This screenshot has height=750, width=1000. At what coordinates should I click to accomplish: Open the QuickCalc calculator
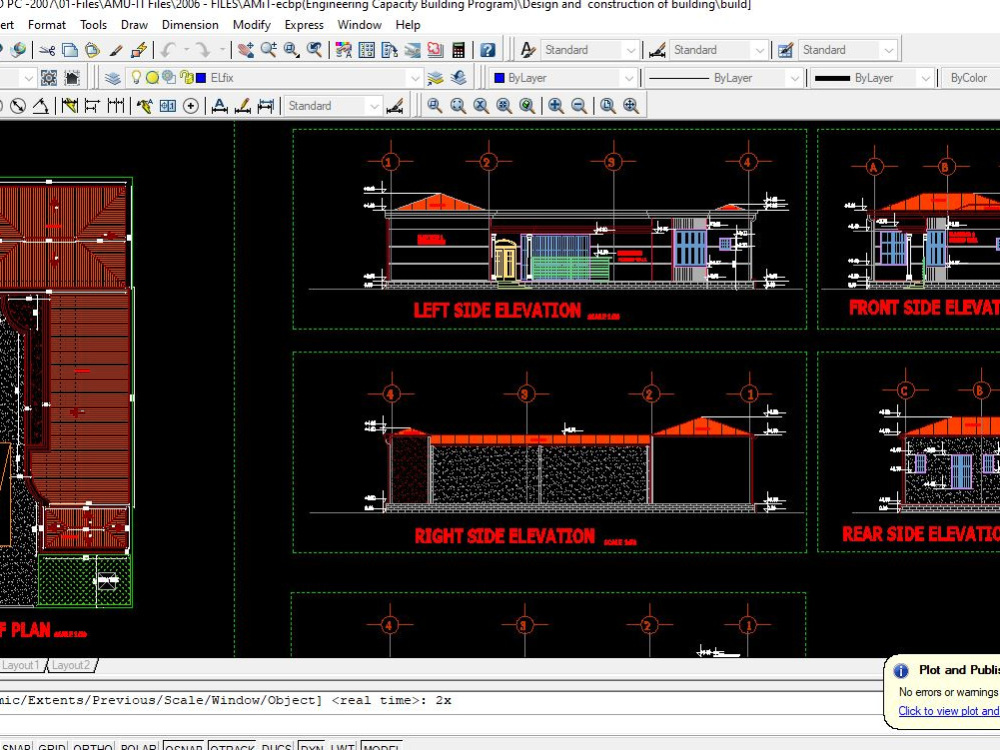pos(458,49)
